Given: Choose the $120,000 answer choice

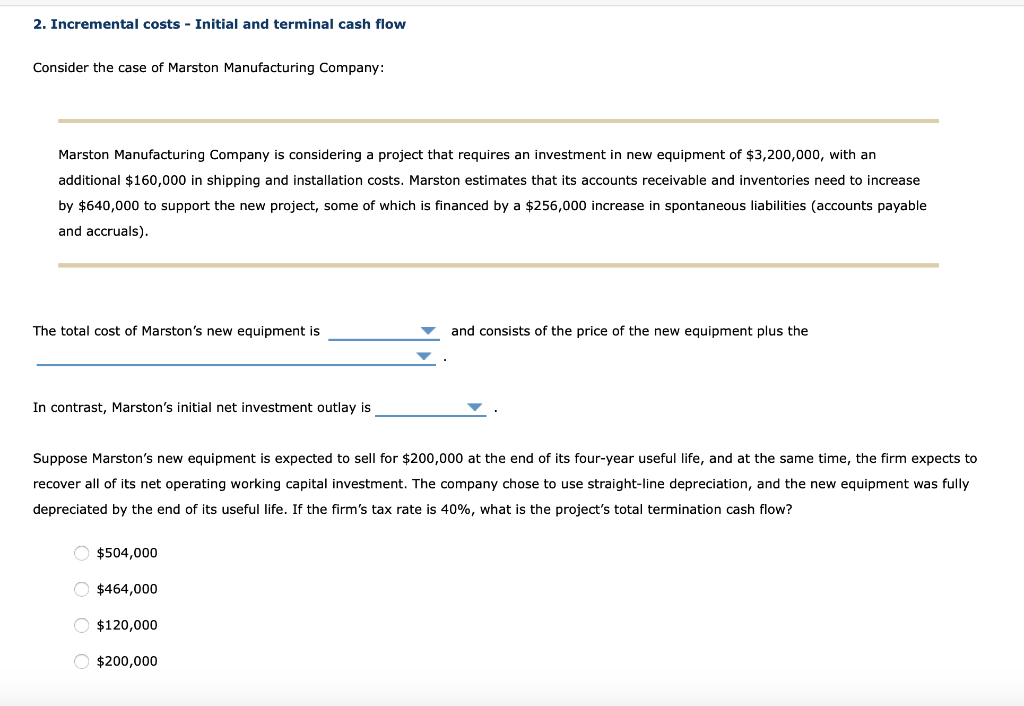Looking at the screenshot, I should 81,625.
